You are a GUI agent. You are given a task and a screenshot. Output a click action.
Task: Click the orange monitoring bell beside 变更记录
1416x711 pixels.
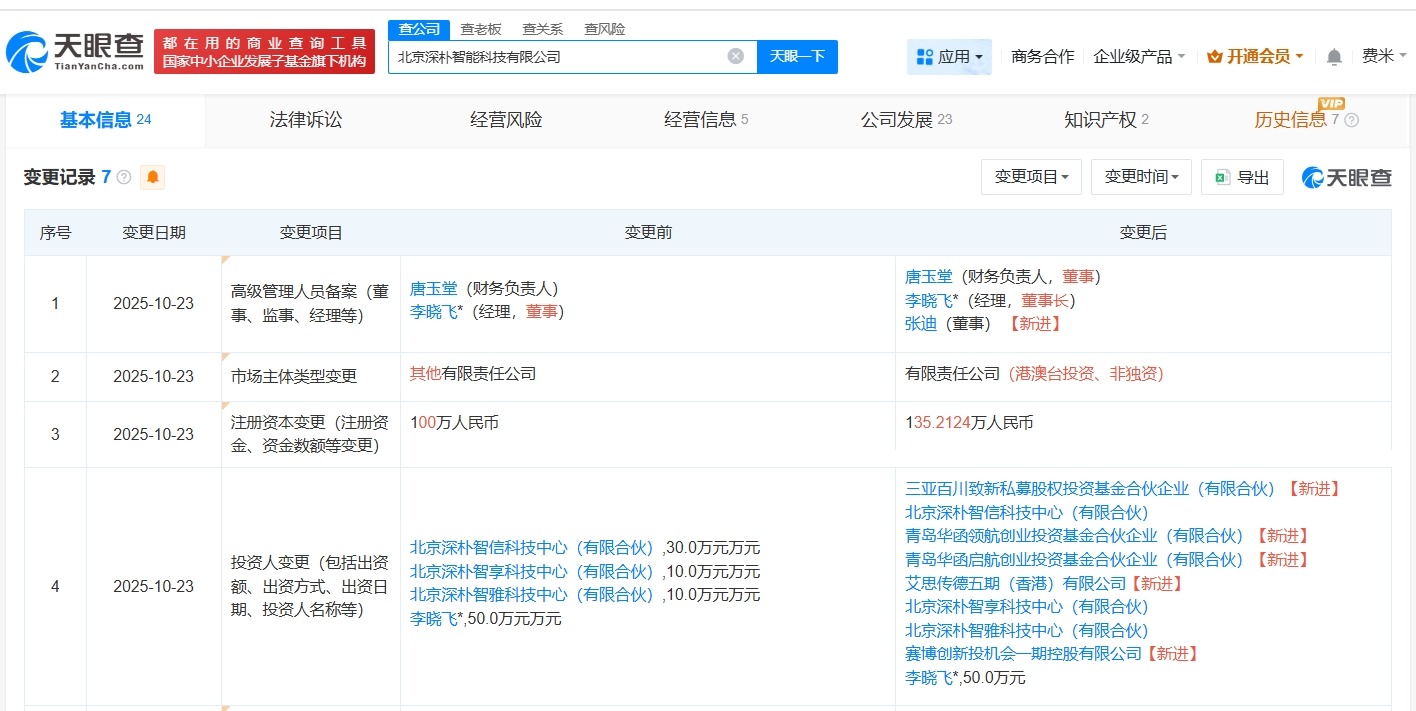[153, 177]
